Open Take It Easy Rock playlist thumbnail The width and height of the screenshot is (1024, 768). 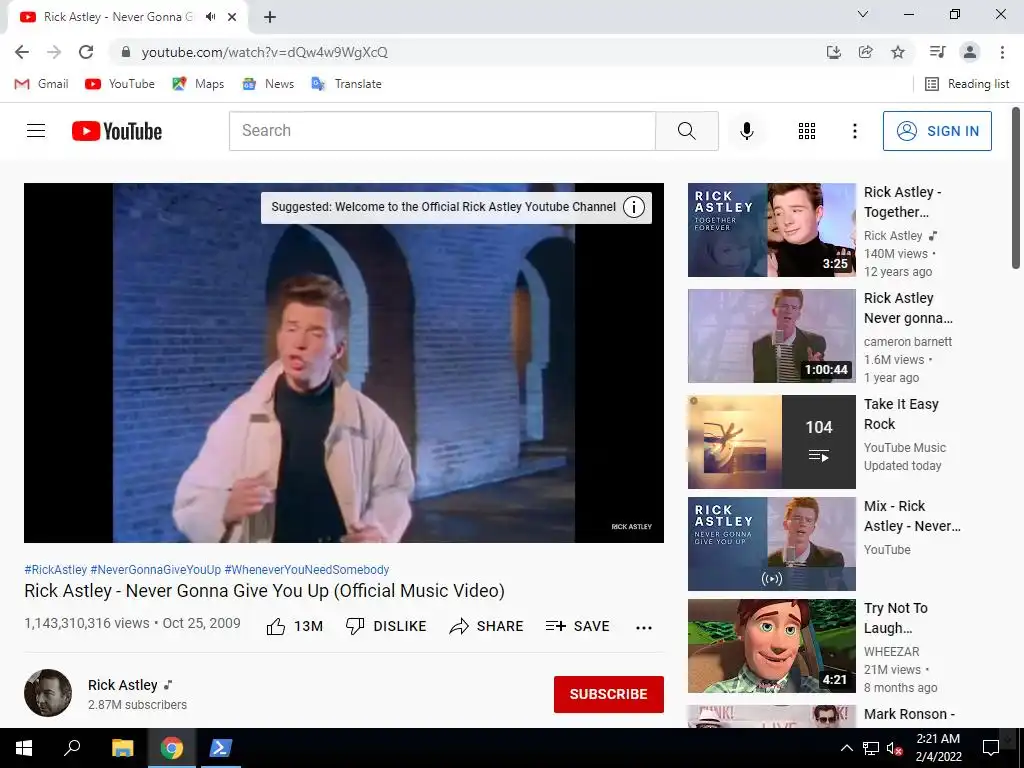click(x=771, y=441)
